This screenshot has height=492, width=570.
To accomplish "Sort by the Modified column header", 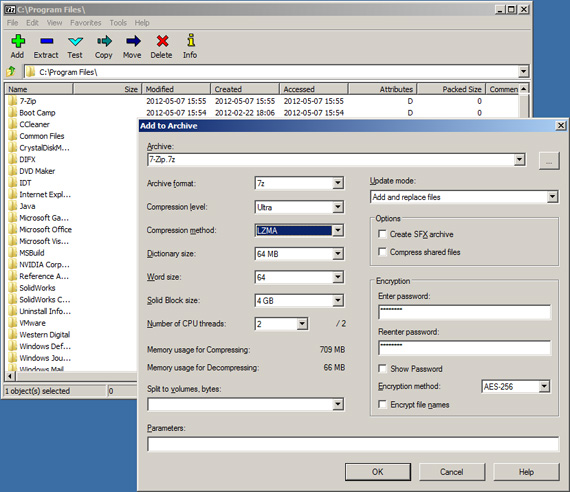I will click(176, 89).
